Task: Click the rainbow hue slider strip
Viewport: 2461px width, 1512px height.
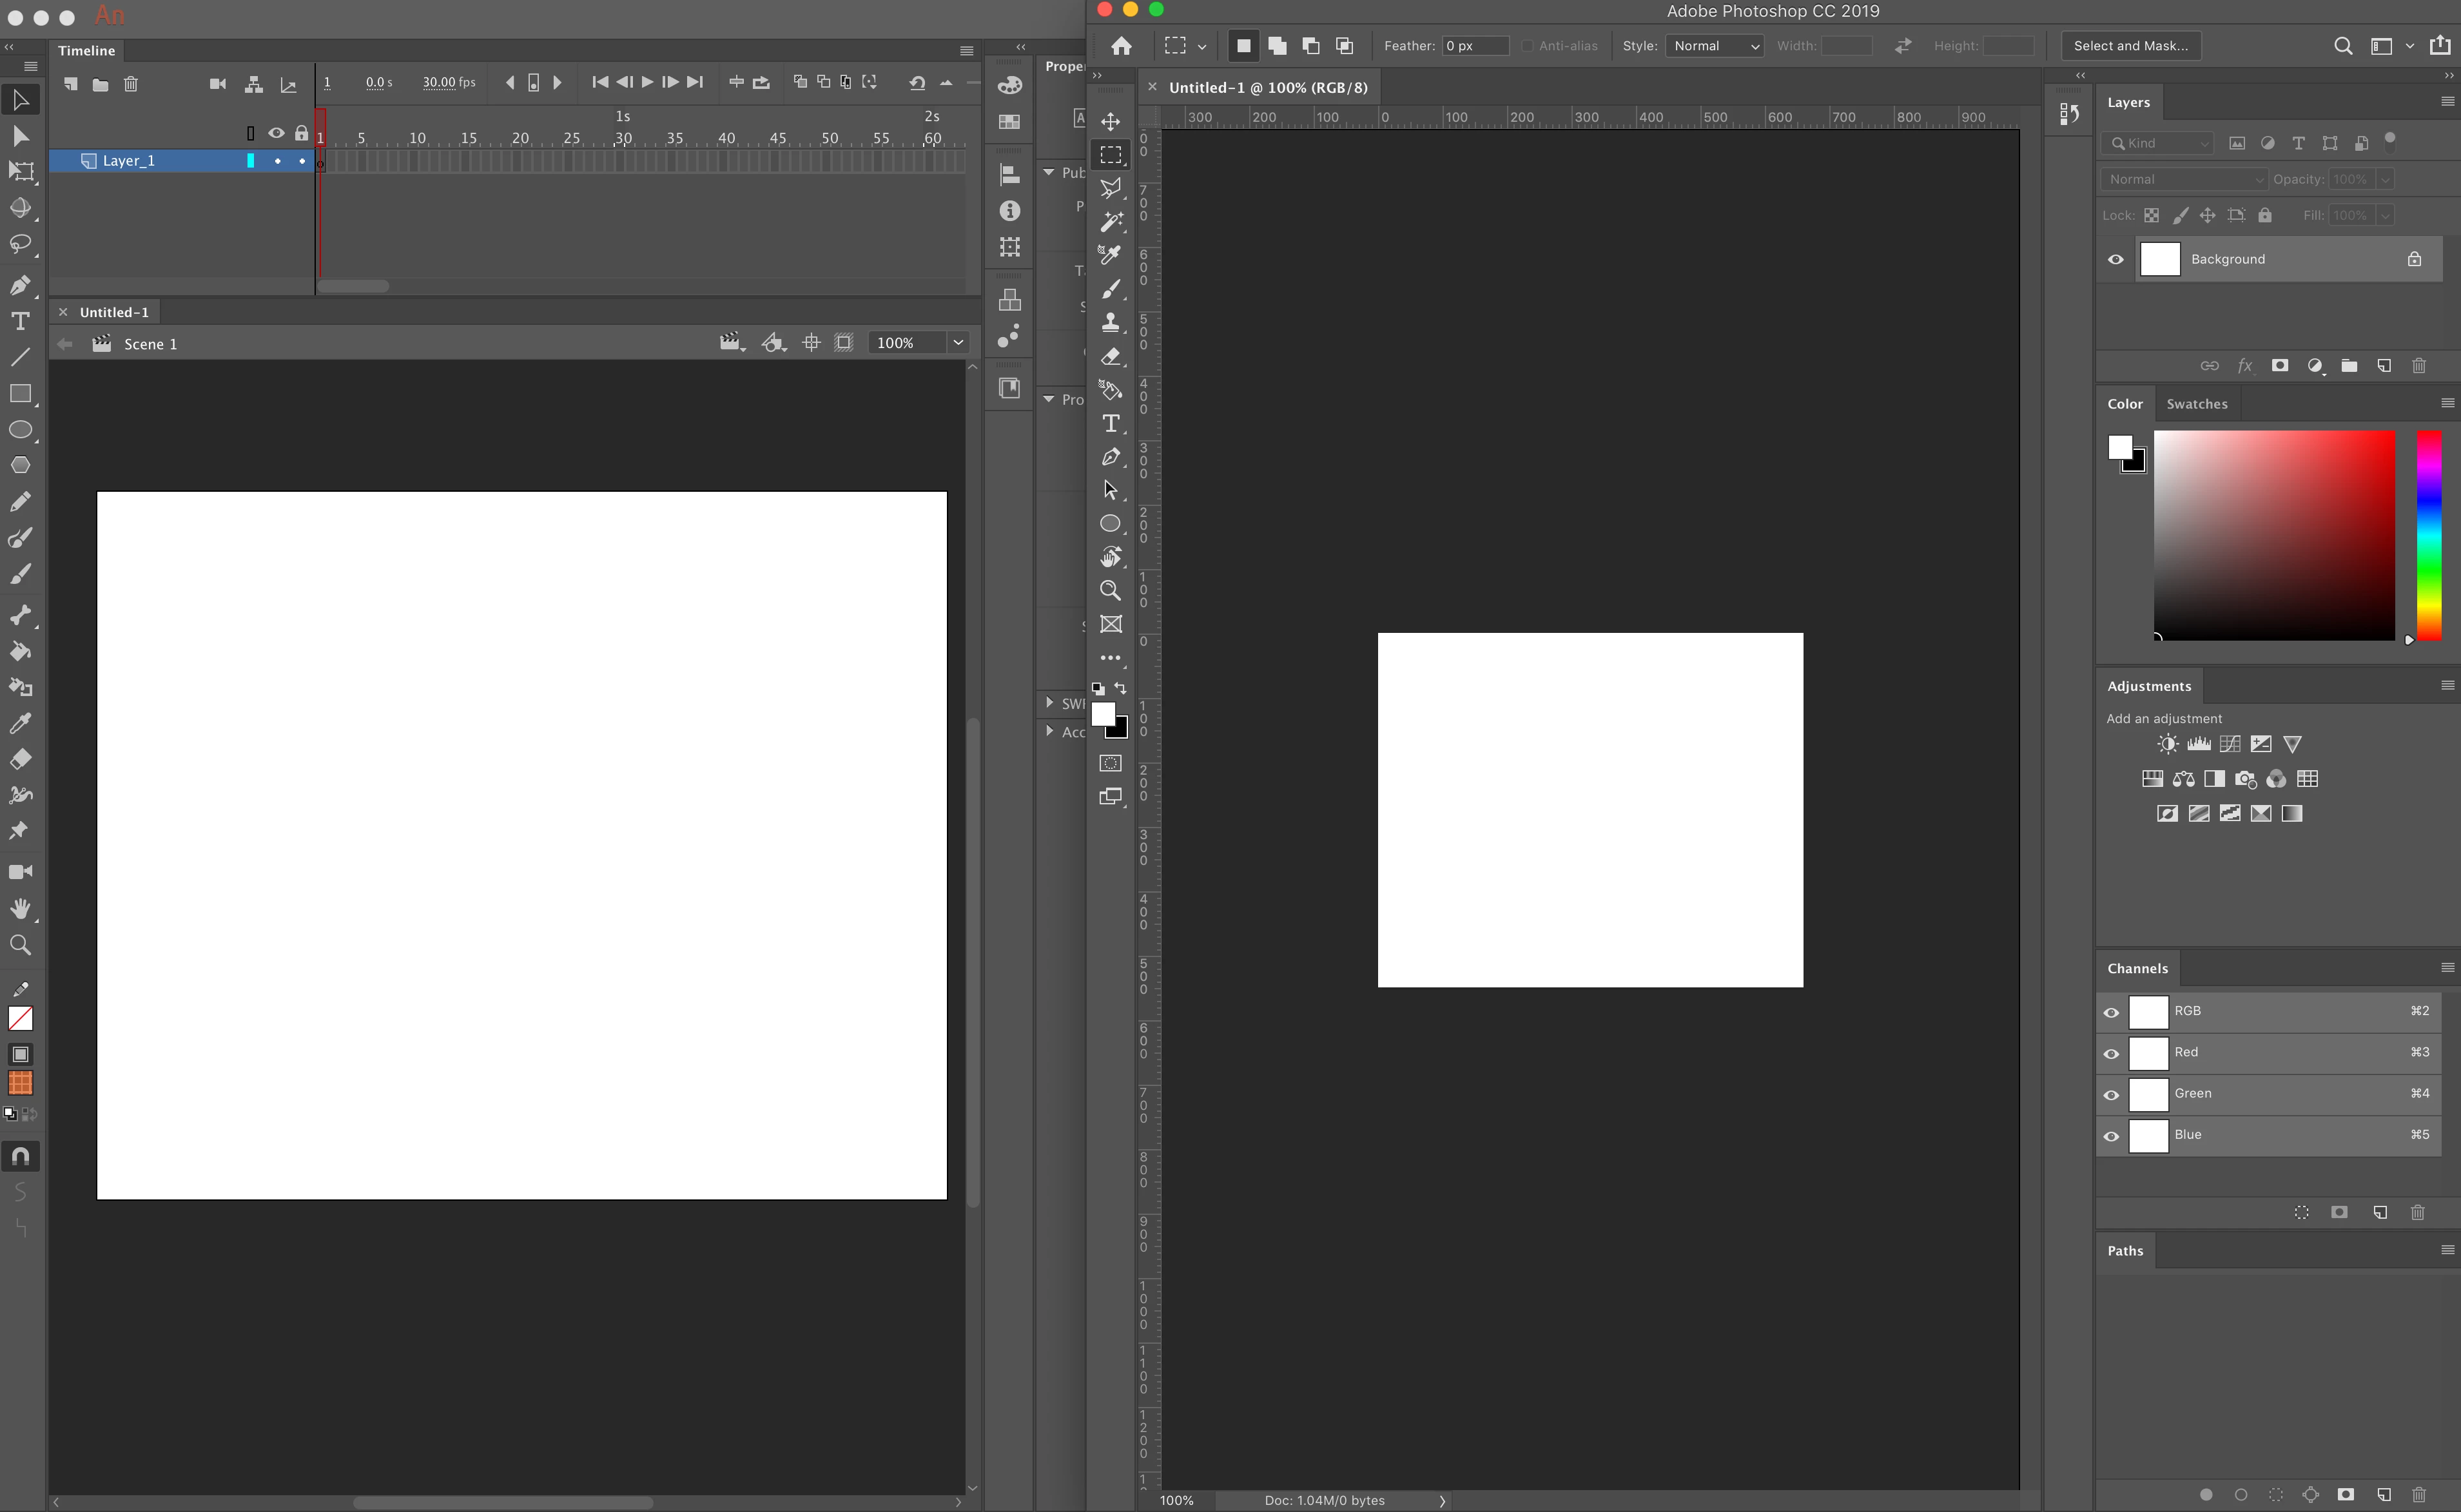Action: (2428, 535)
